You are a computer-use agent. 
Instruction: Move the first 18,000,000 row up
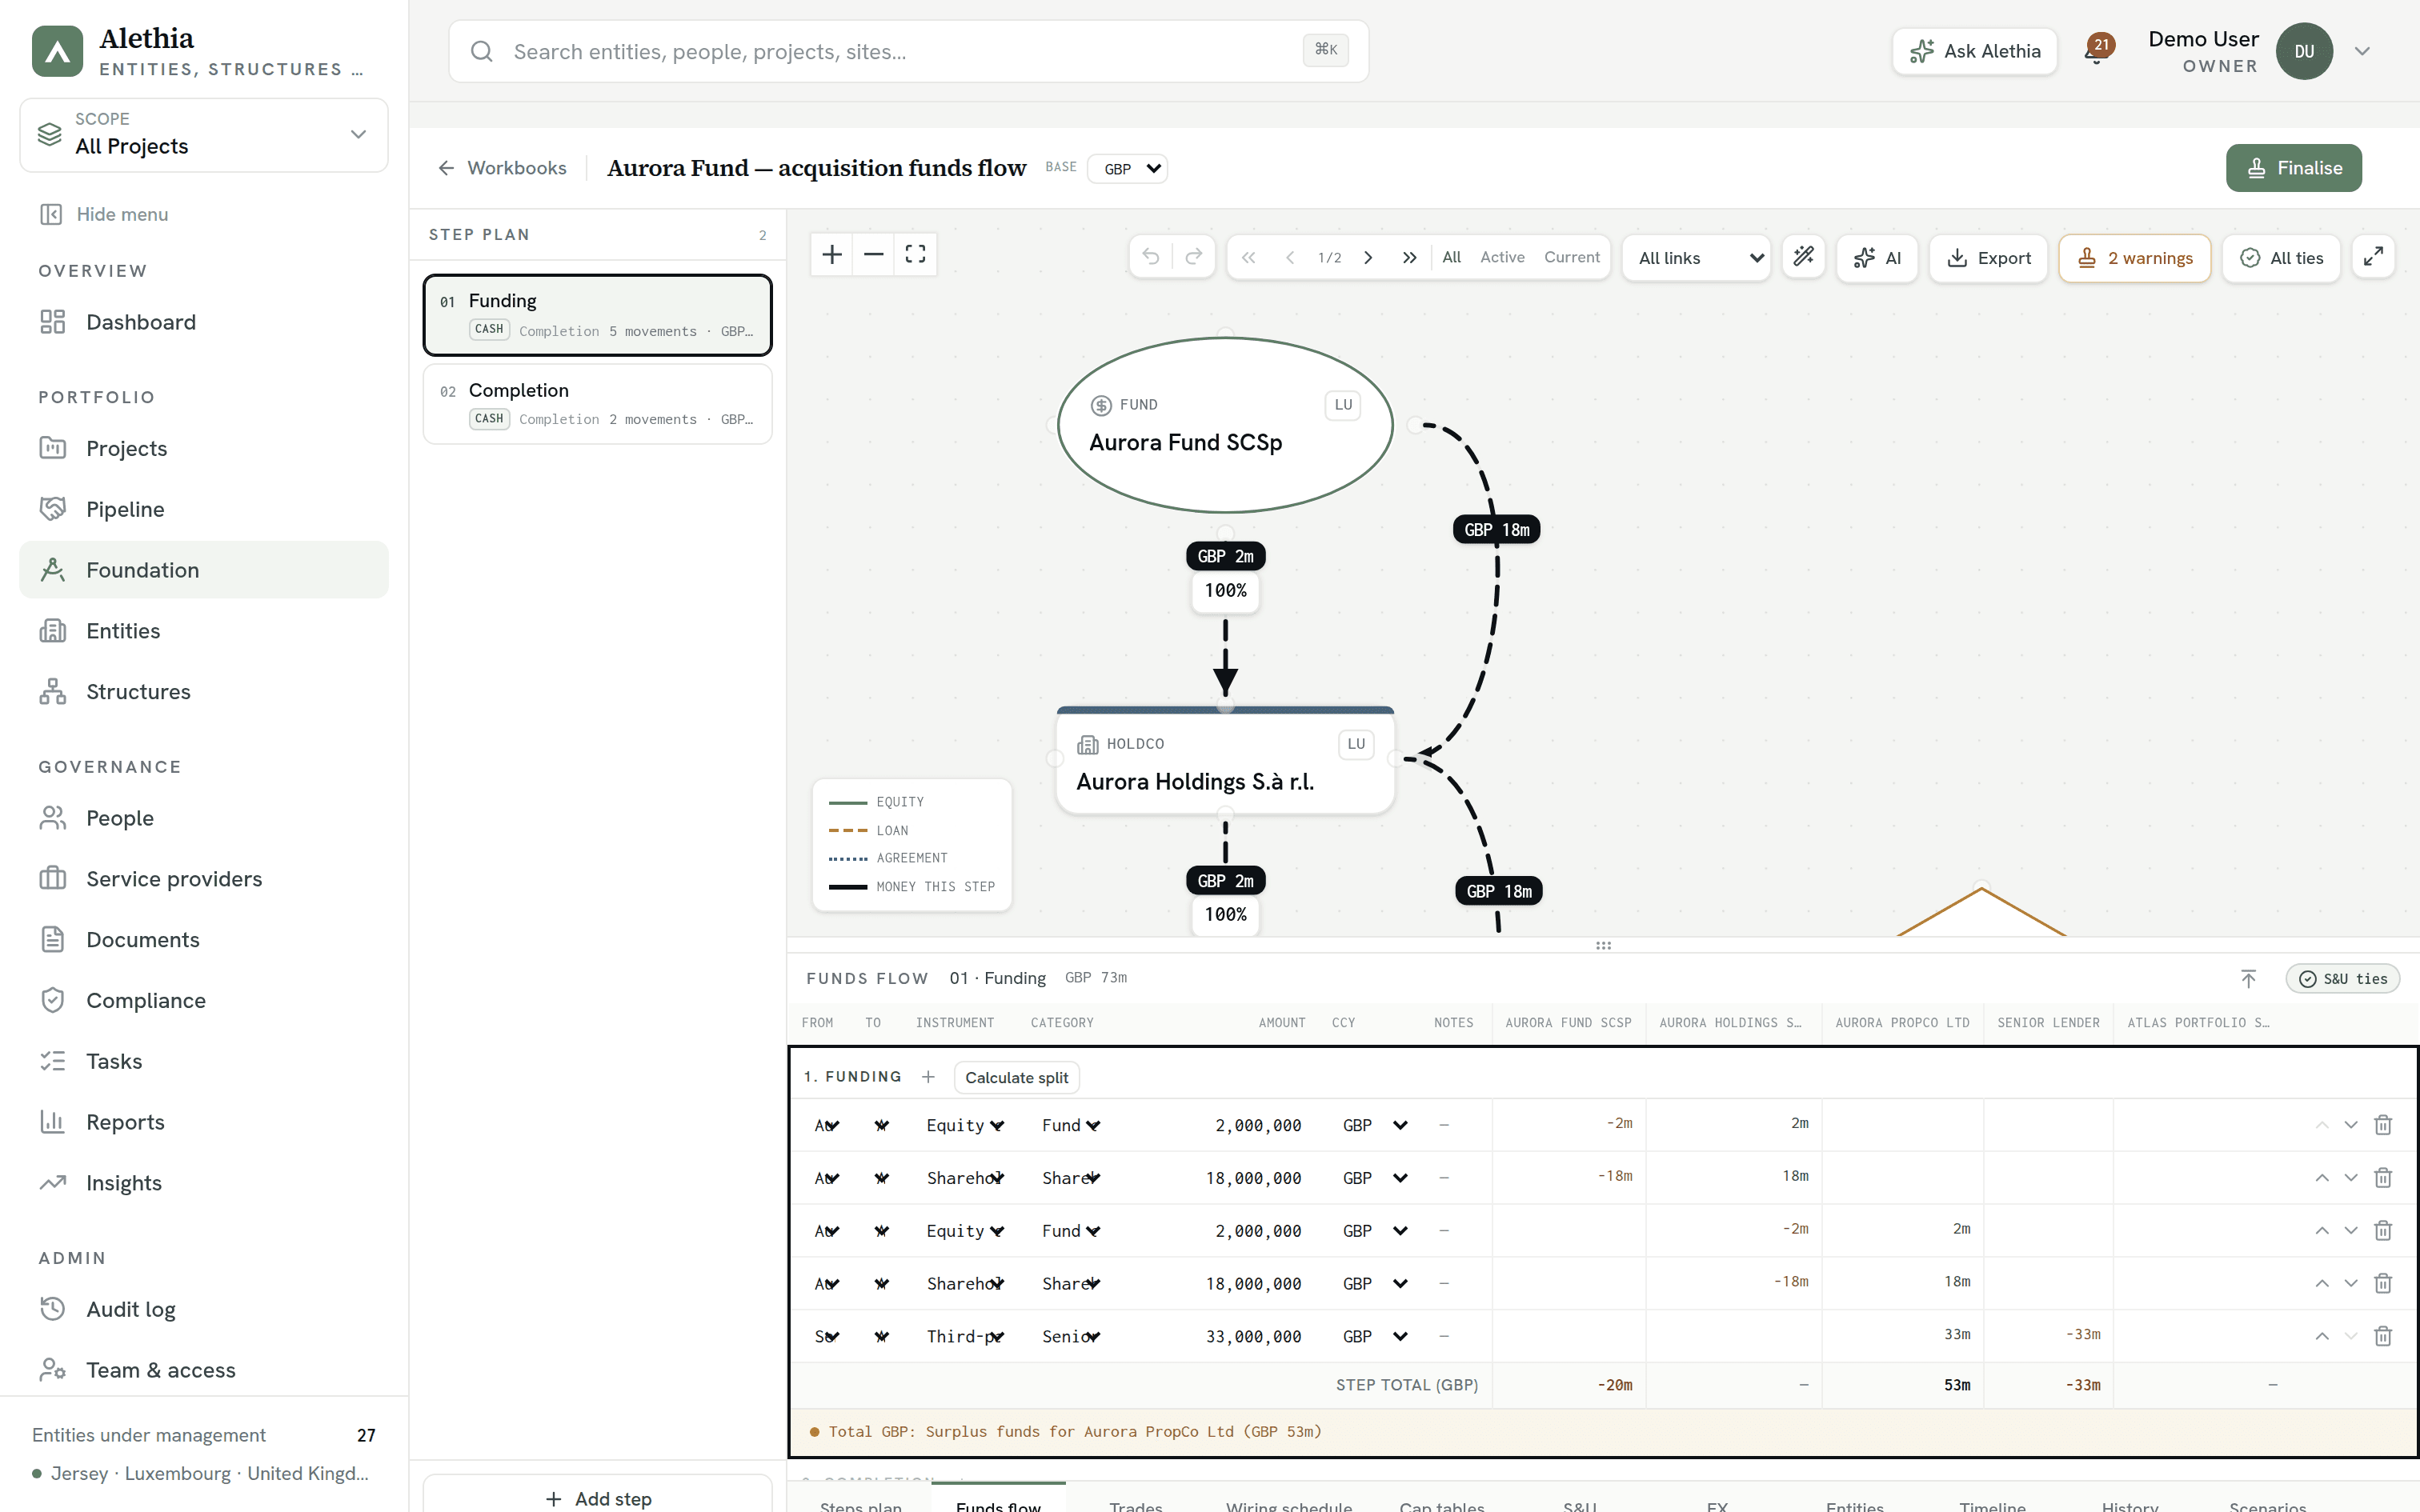(2322, 1178)
